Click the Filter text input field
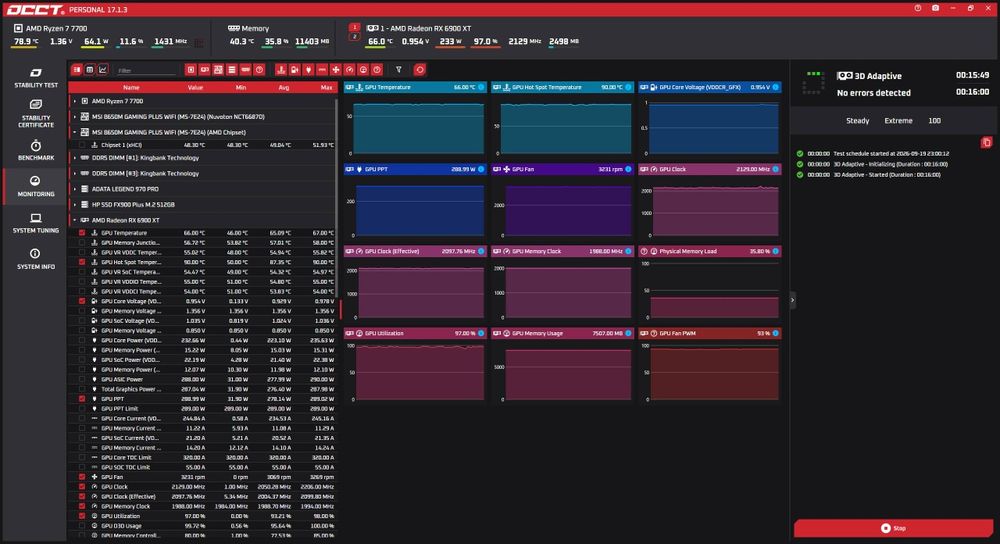This screenshot has width=1000, height=544. [145, 70]
